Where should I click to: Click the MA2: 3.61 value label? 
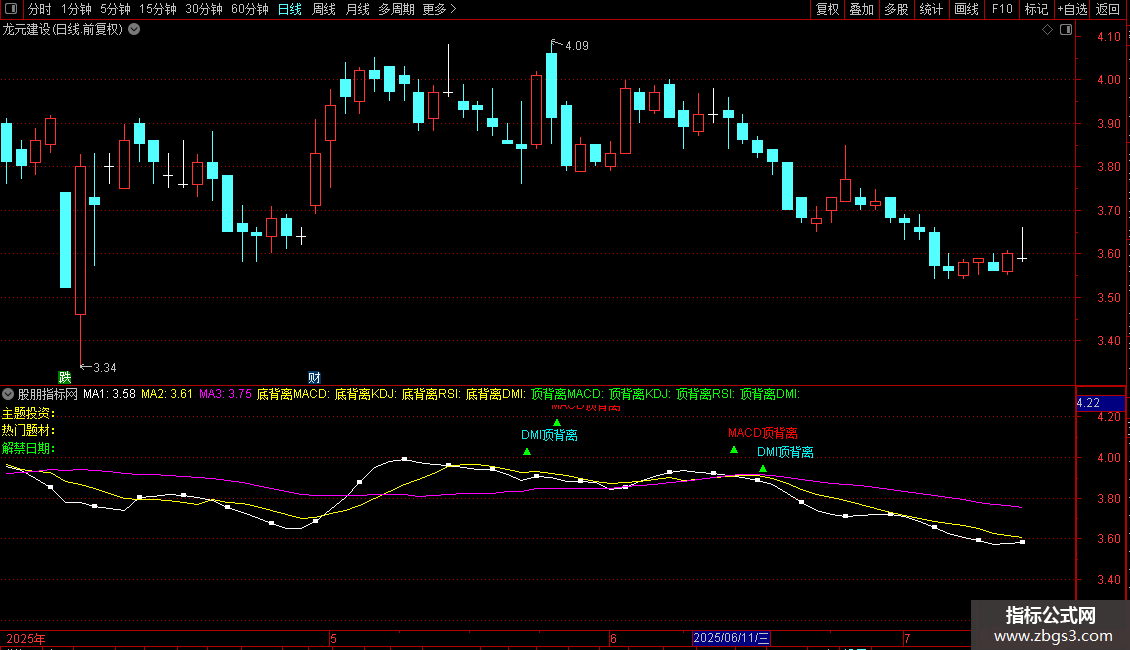point(166,394)
